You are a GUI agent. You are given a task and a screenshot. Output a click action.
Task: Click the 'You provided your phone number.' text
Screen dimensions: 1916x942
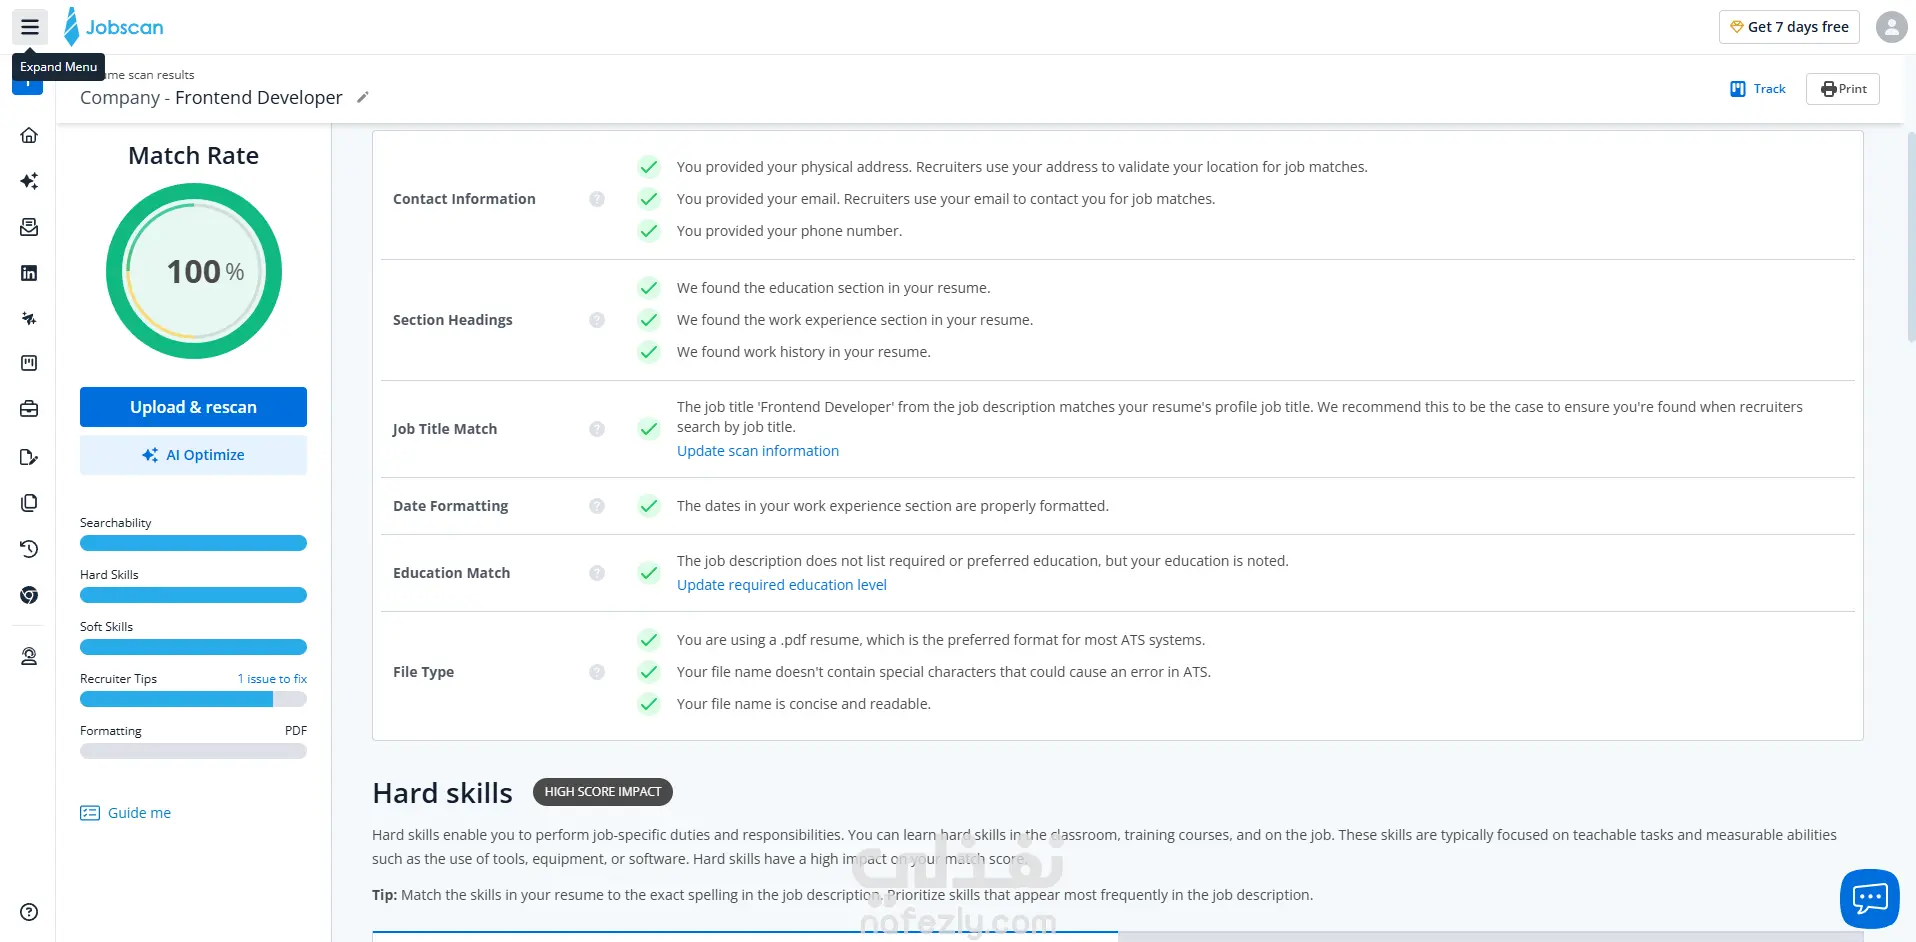(789, 231)
